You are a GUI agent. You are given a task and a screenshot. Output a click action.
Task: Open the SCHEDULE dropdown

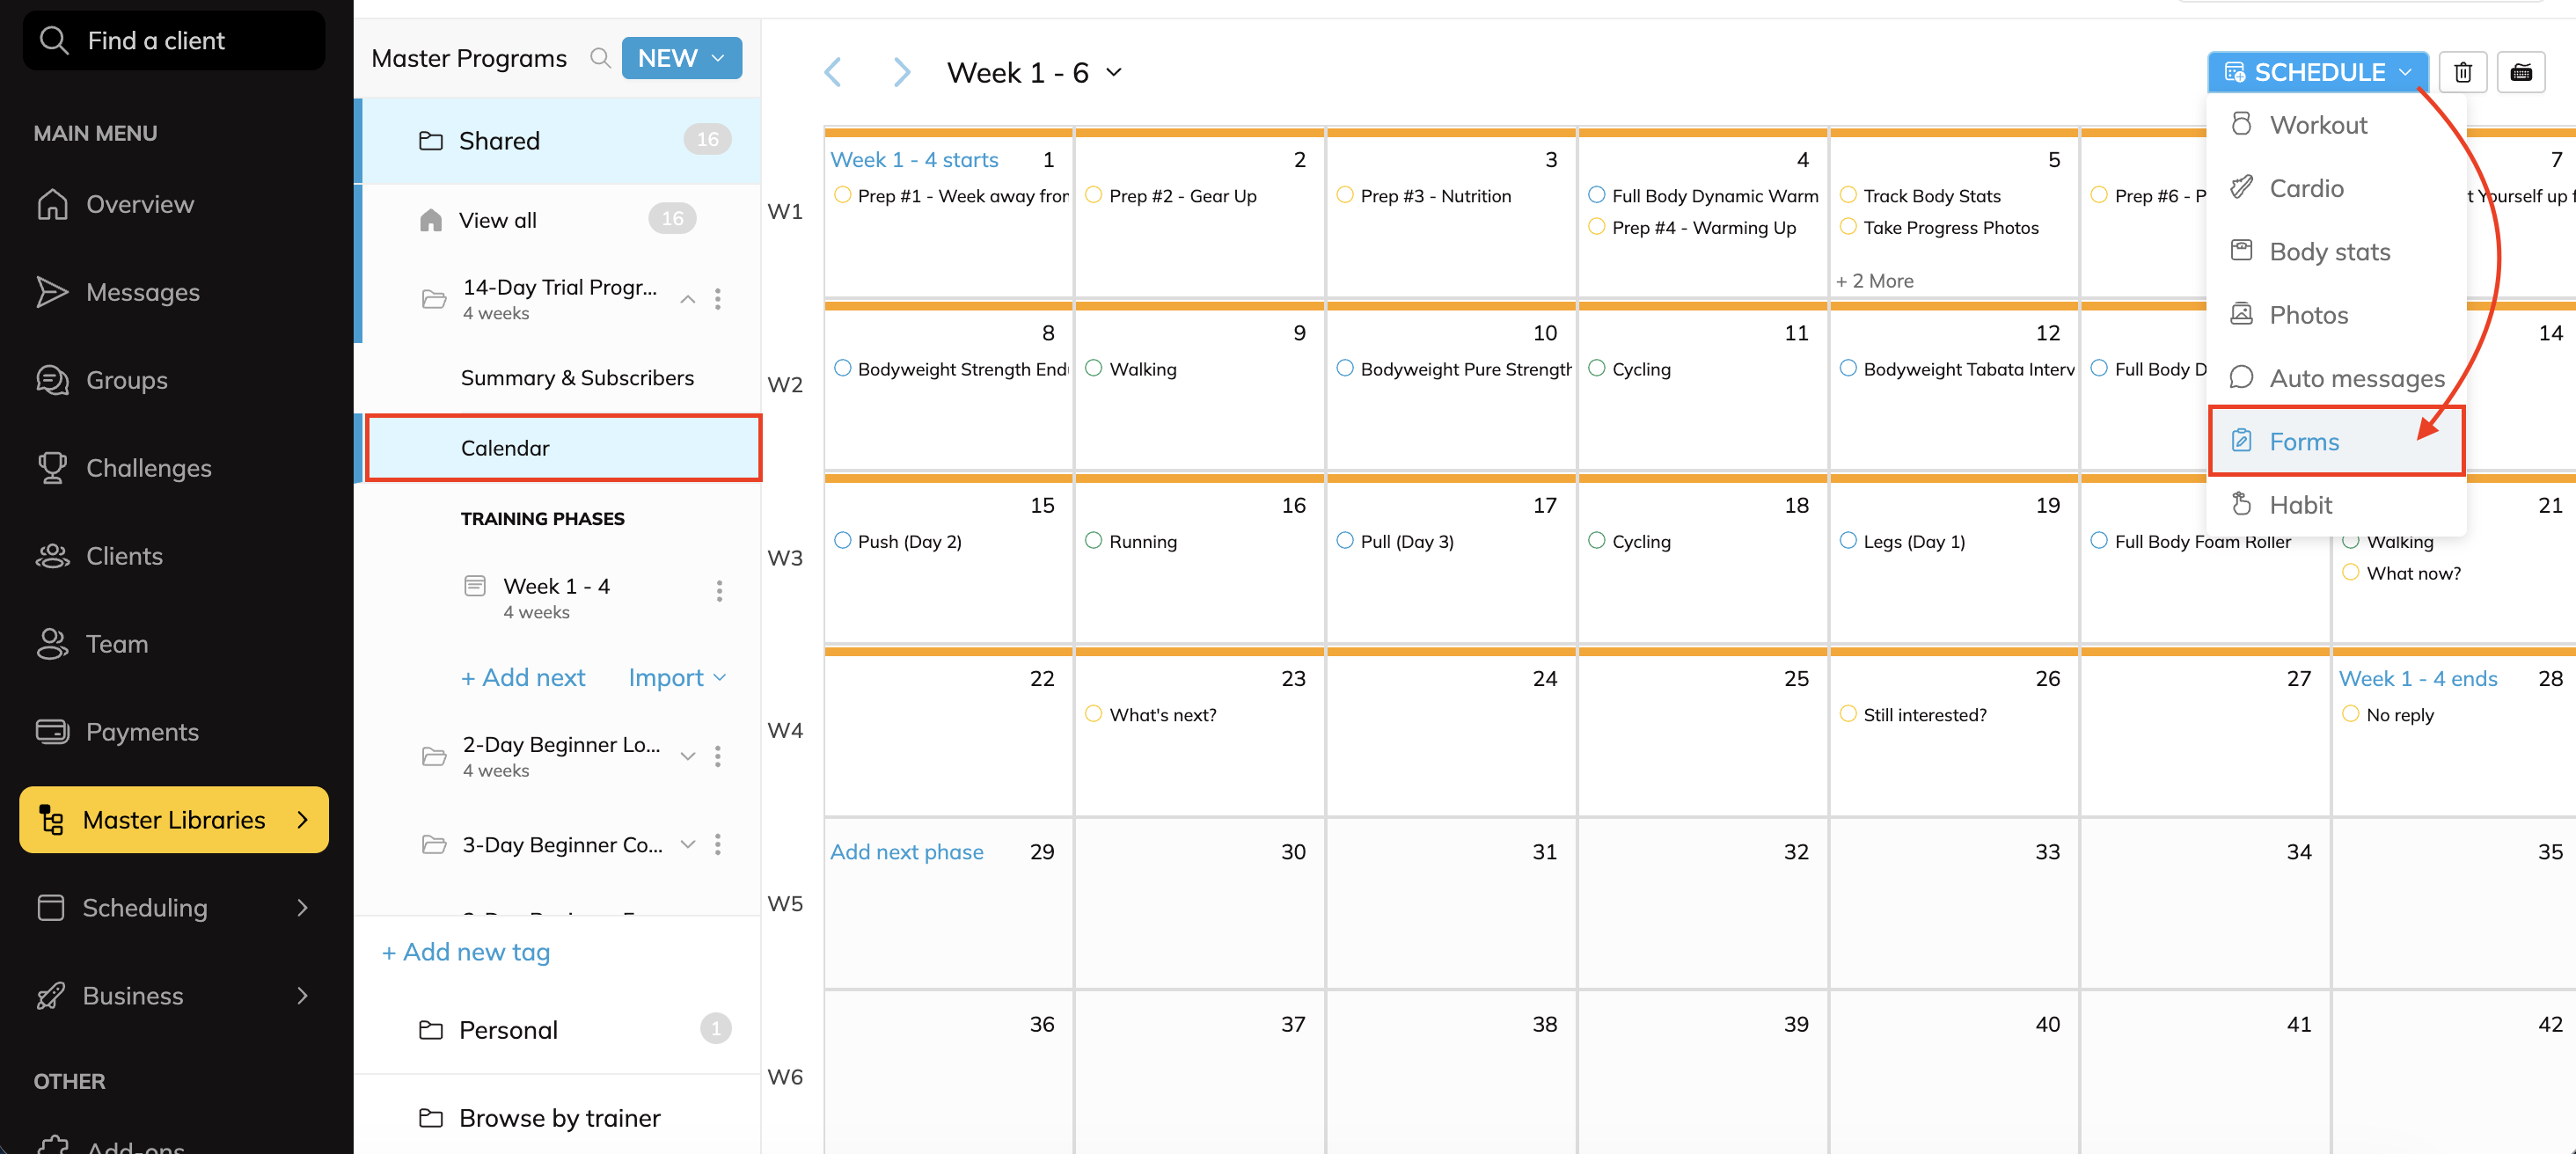[2317, 72]
